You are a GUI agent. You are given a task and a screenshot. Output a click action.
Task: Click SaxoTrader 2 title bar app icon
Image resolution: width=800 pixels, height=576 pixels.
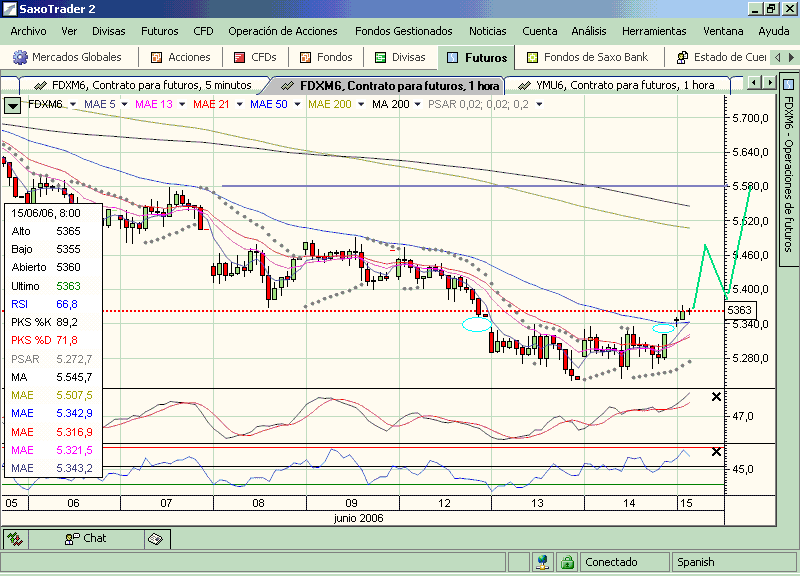[x=9, y=9]
